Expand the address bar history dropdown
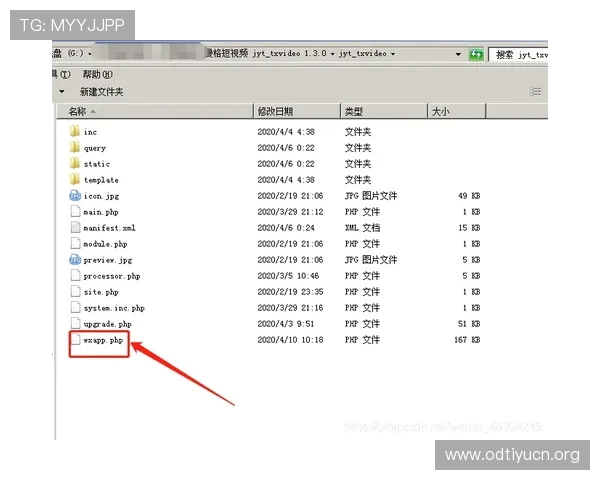This screenshot has height=480, width=600. coord(458,54)
